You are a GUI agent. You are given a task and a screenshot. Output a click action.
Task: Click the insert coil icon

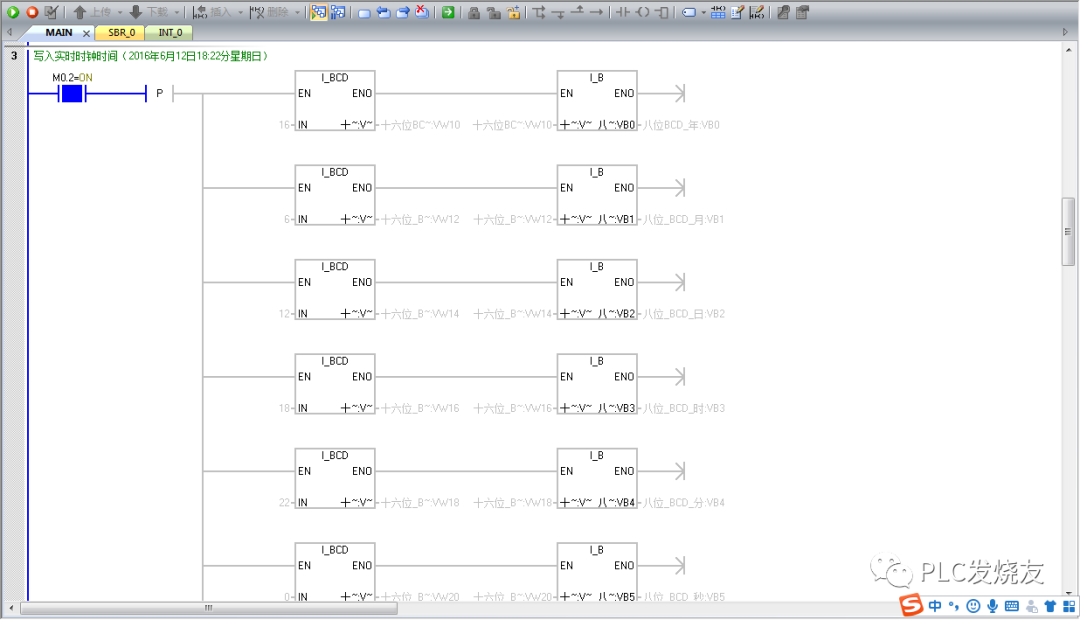[x=643, y=12]
